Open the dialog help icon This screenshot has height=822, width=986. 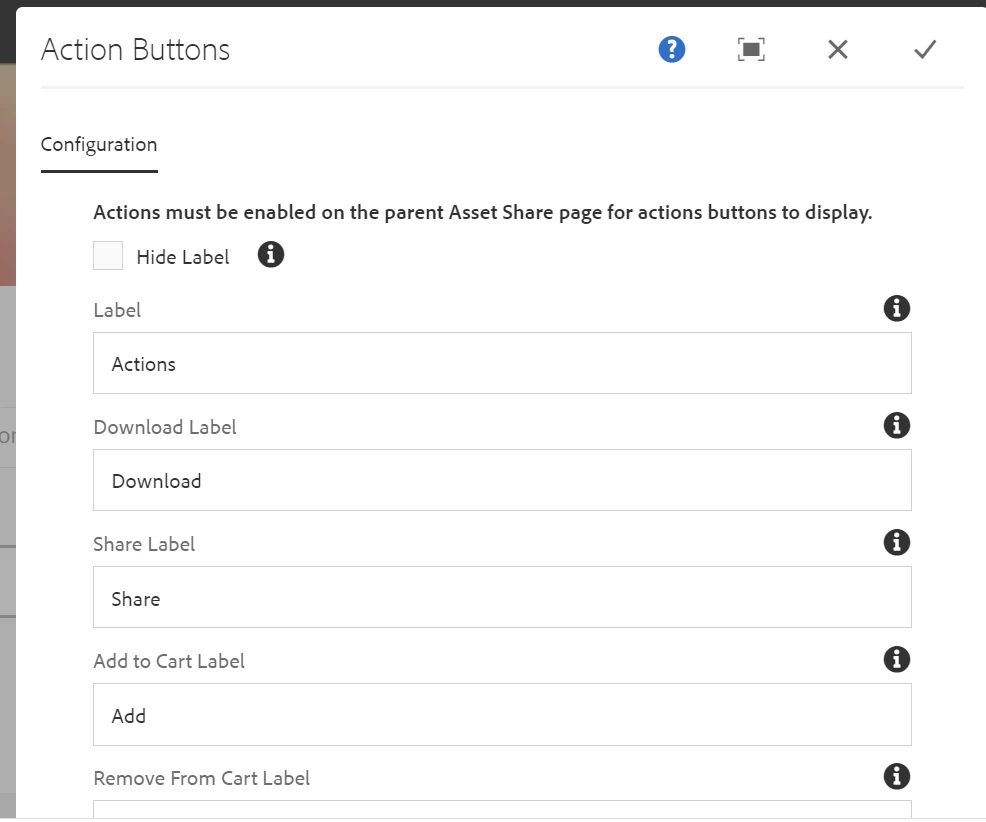(x=672, y=50)
